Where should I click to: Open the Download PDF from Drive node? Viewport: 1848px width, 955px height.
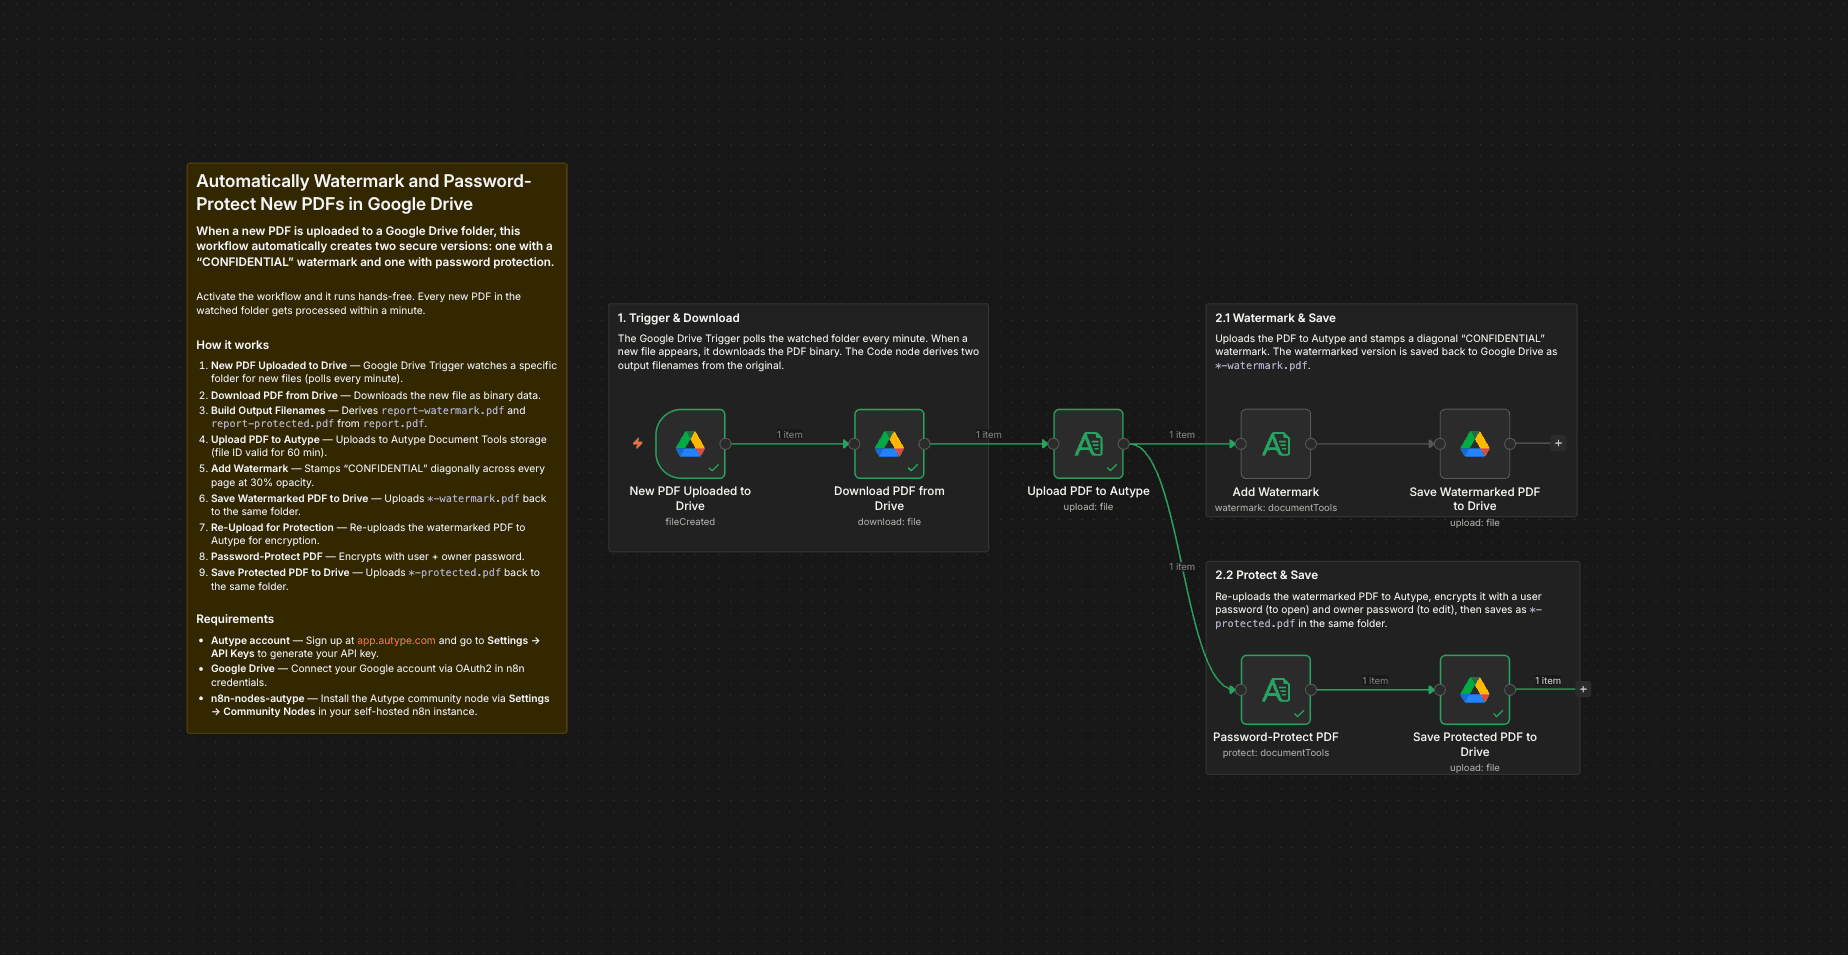pos(888,443)
